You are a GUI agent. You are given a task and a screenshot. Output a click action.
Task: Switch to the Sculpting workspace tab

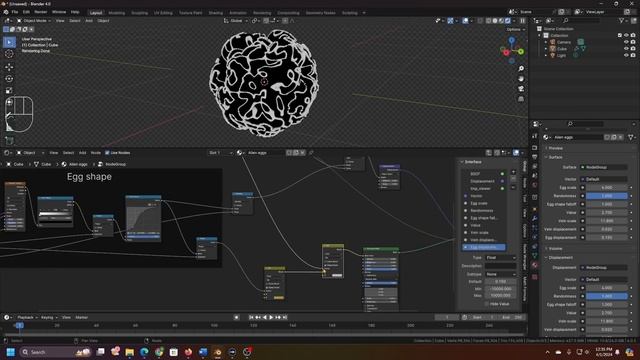tap(139, 13)
